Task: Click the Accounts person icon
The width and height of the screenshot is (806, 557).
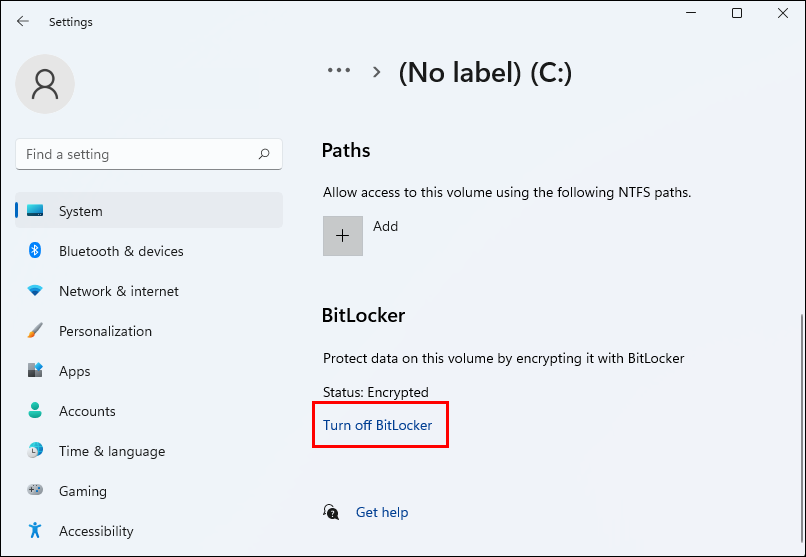Action: pyautogui.click(x=35, y=411)
